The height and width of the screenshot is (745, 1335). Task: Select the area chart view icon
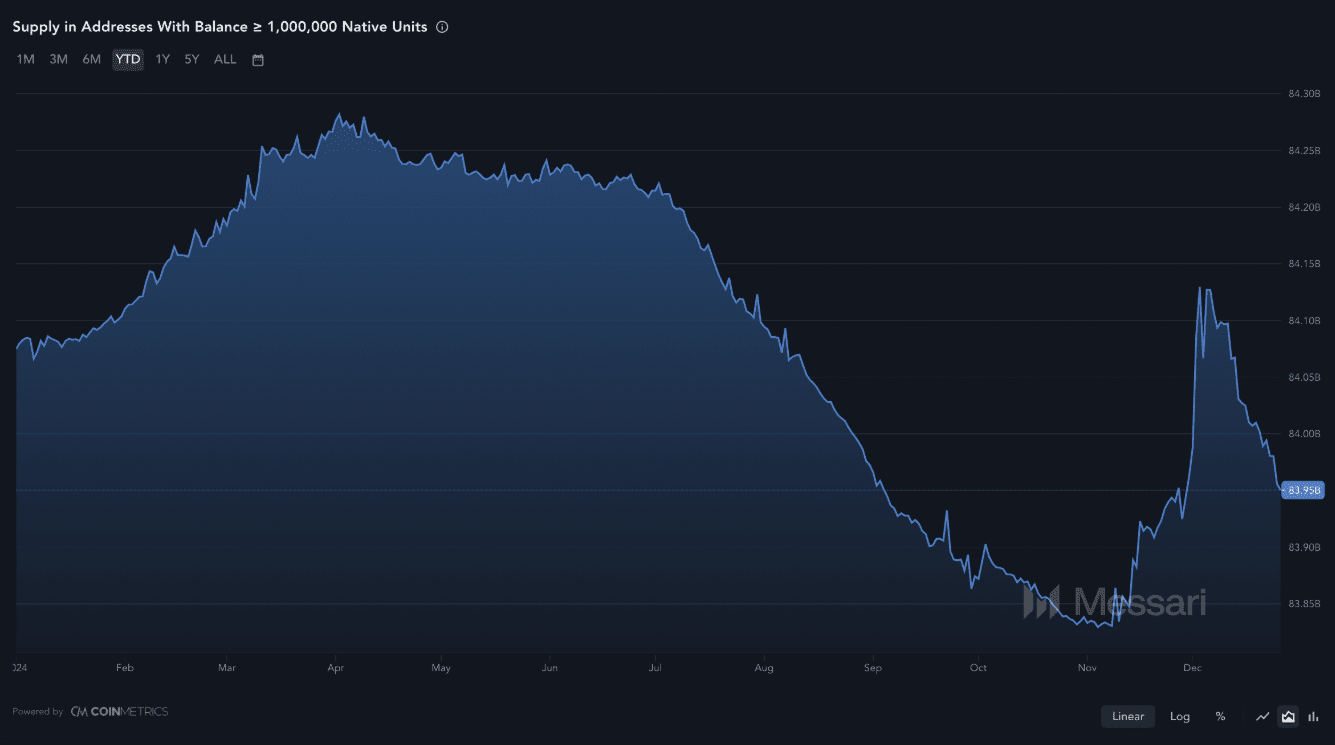[x=1288, y=716]
